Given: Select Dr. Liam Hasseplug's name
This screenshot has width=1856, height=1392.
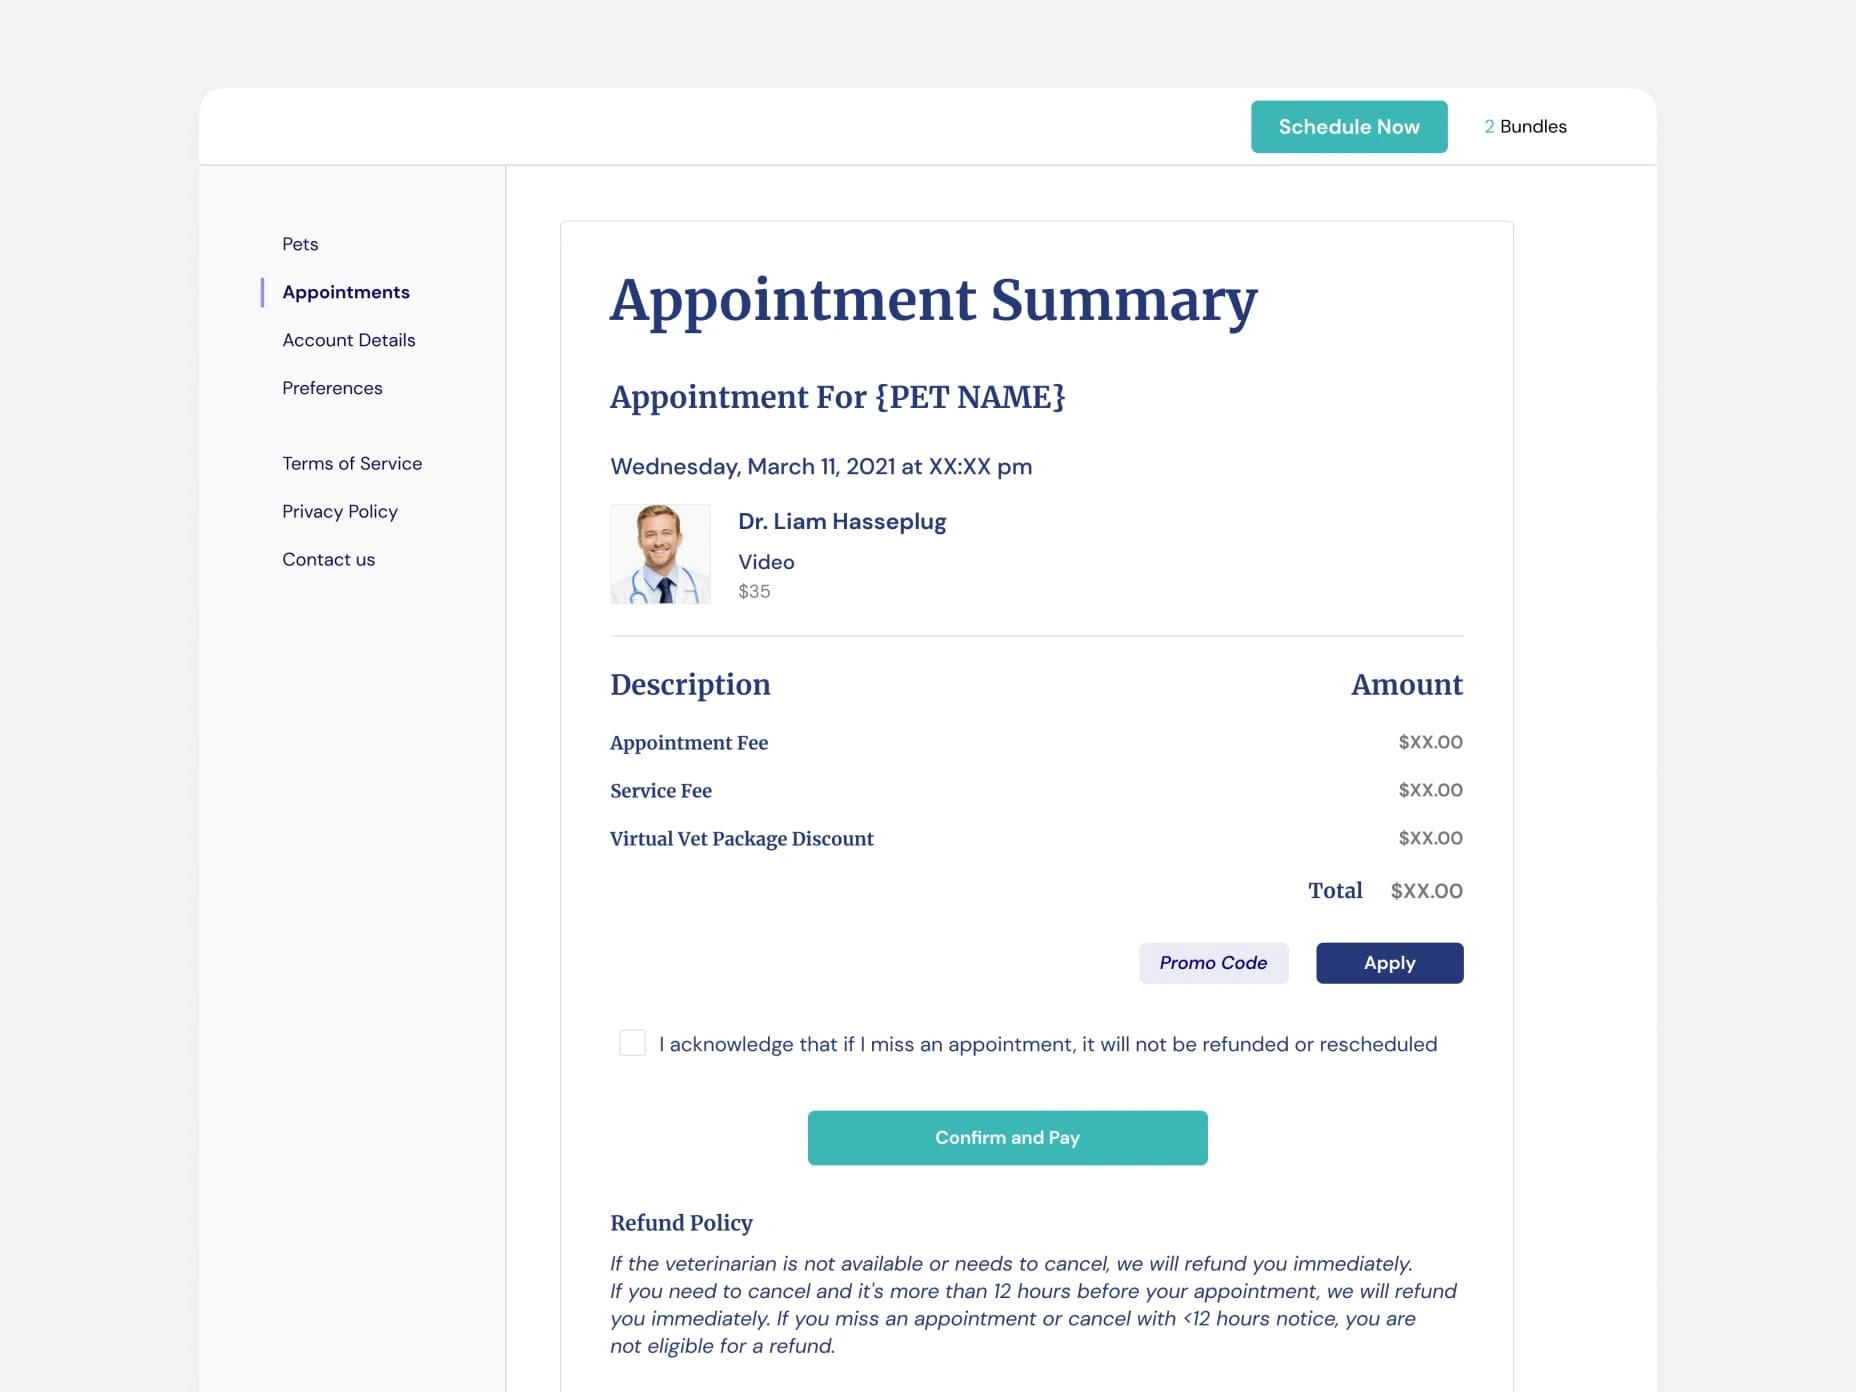Looking at the screenshot, I should tap(841, 521).
